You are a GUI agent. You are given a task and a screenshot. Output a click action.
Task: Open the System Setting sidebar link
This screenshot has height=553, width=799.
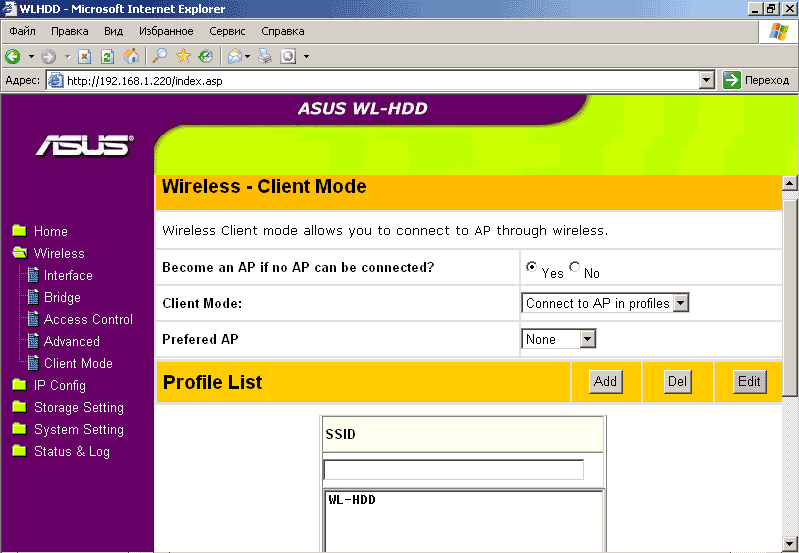[x=79, y=430]
